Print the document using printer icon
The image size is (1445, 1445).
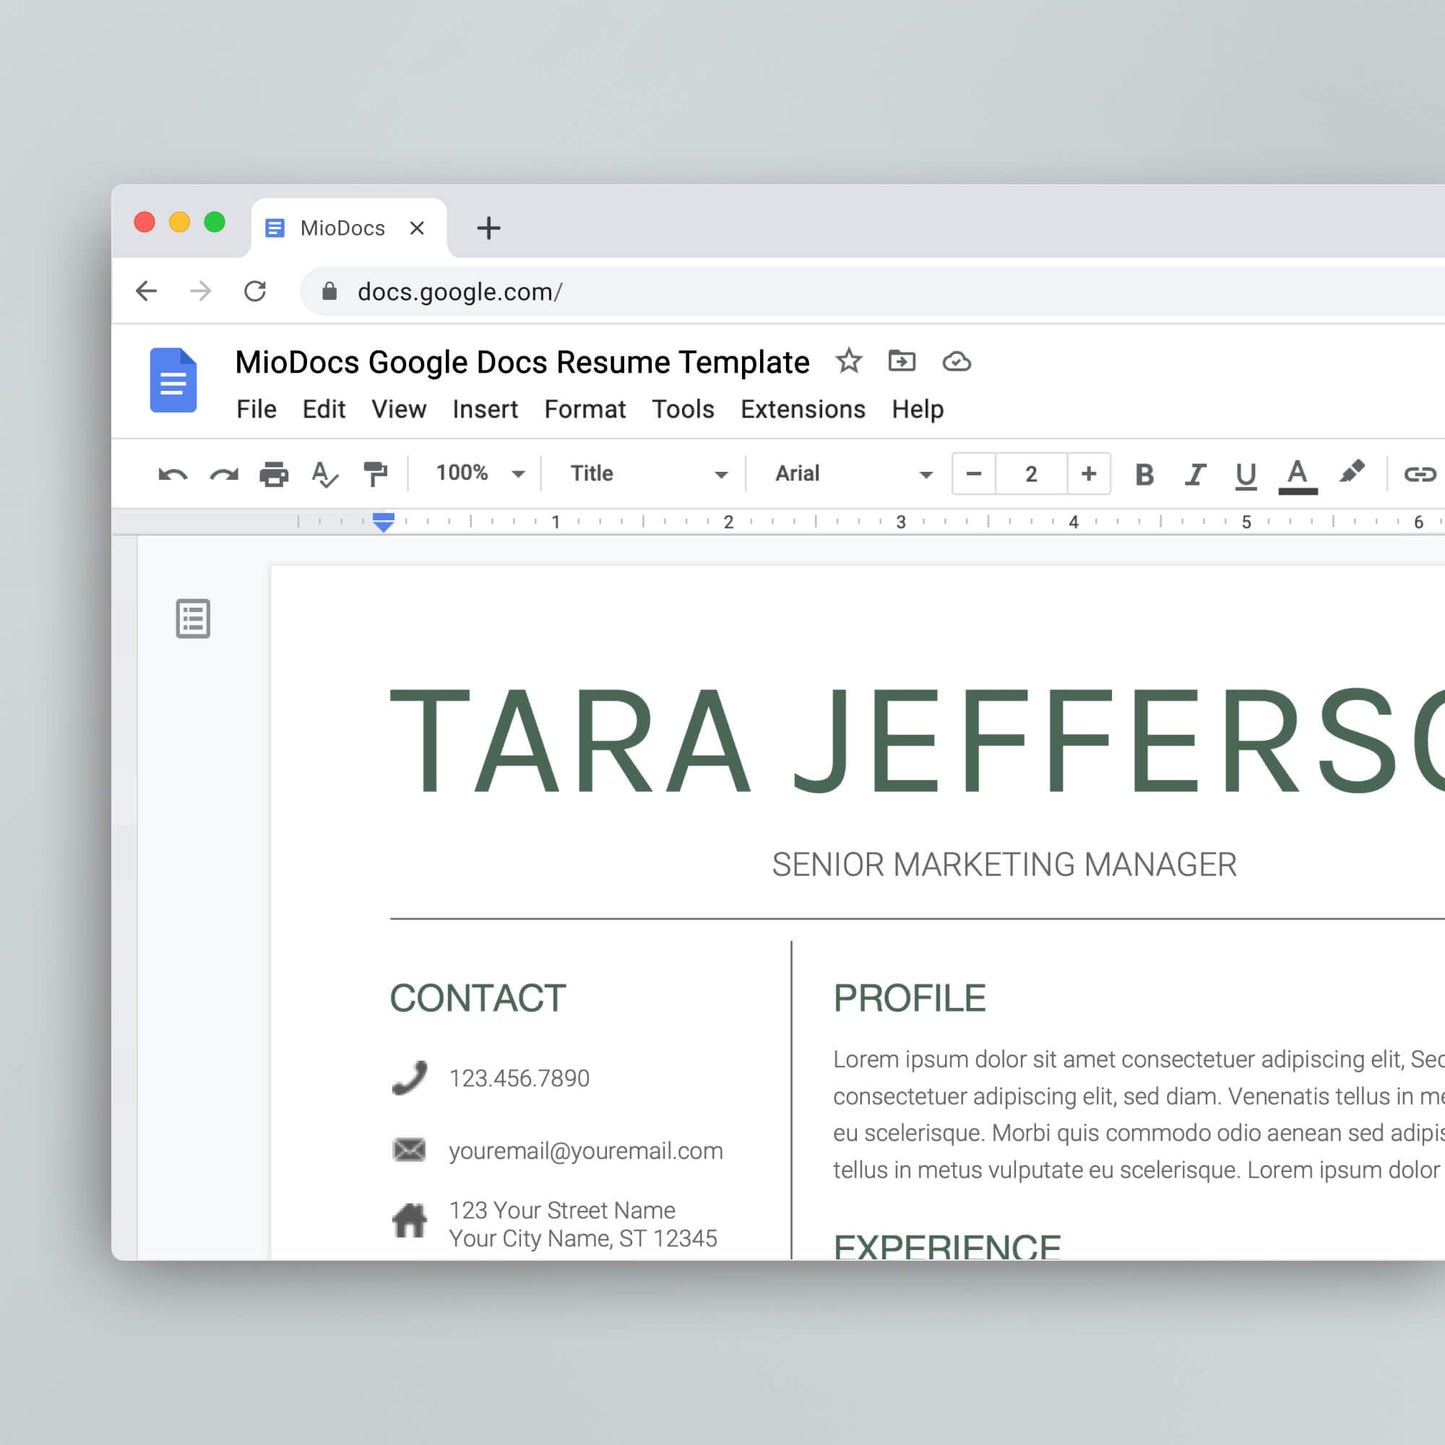click(x=274, y=474)
